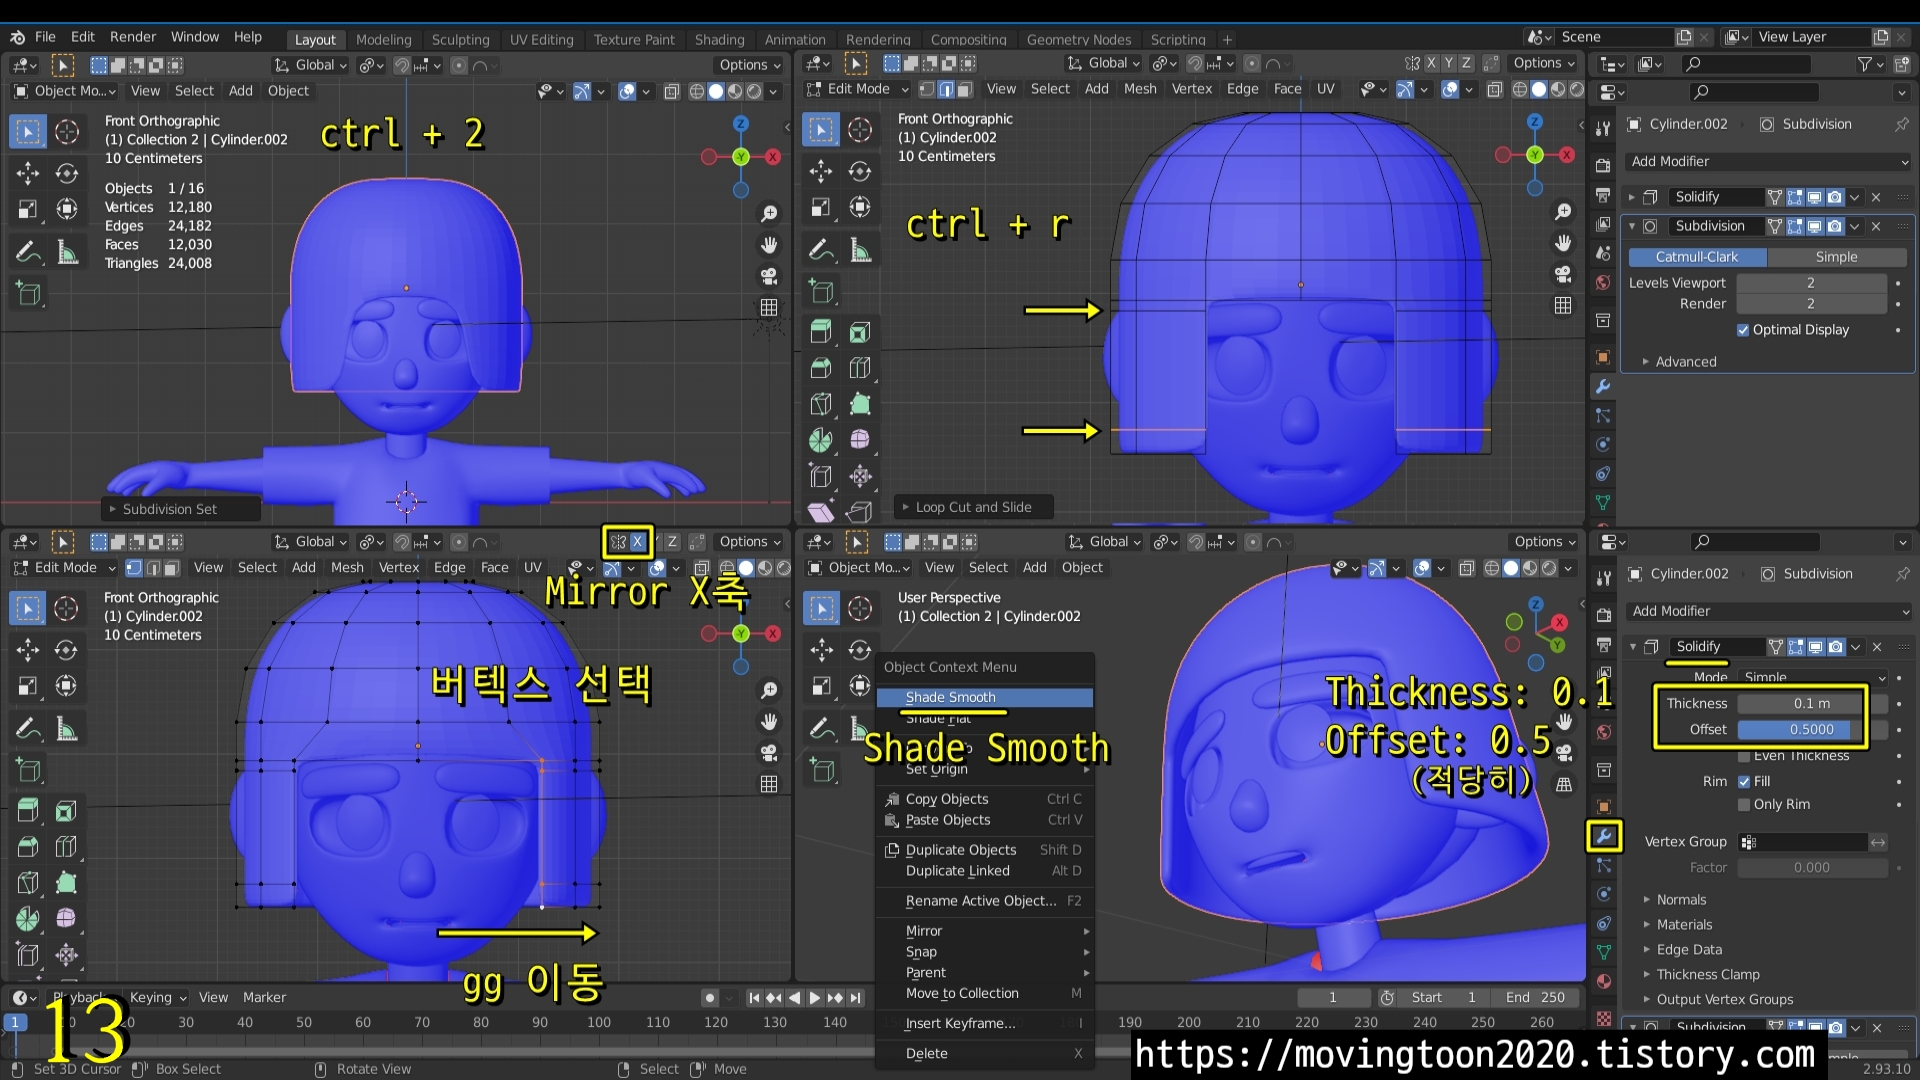Open Solidify Mode dropdown set to Simple

[x=1813, y=677]
